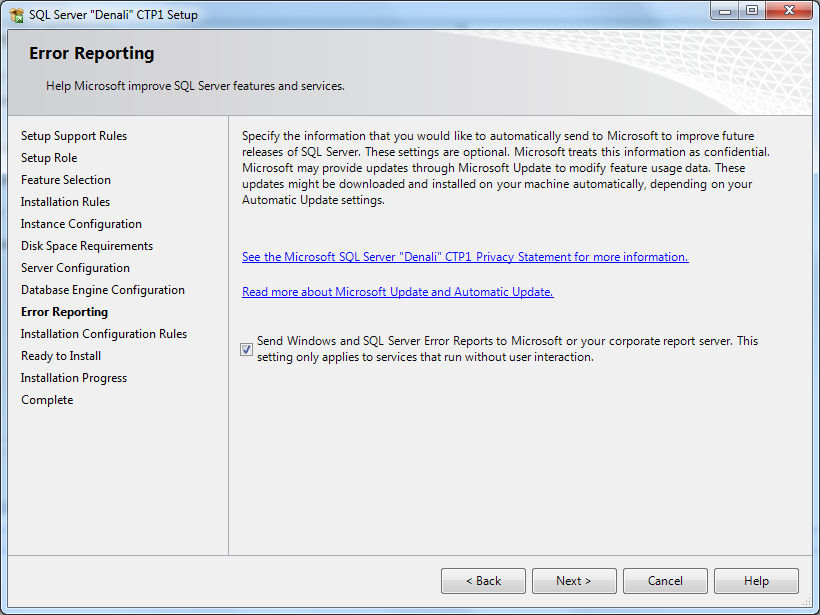Select Server Configuration step
Viewport: 820px width, 615px height.
tap(75, 268)
